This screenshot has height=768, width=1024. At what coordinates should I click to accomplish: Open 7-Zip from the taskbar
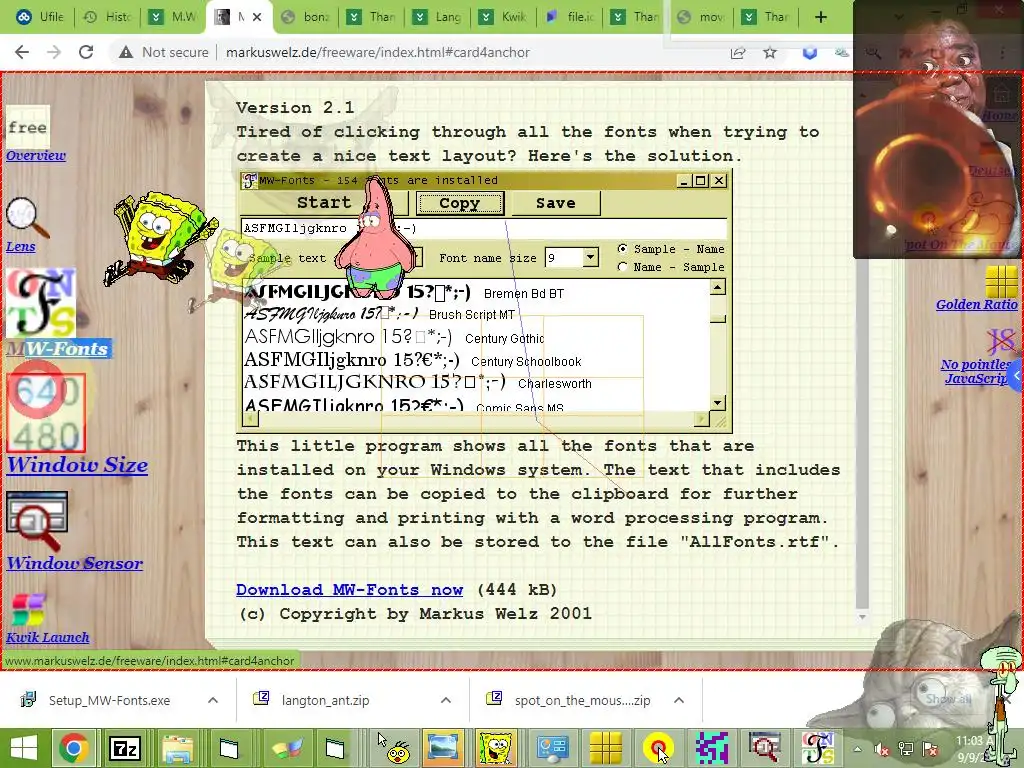[125, 748]
